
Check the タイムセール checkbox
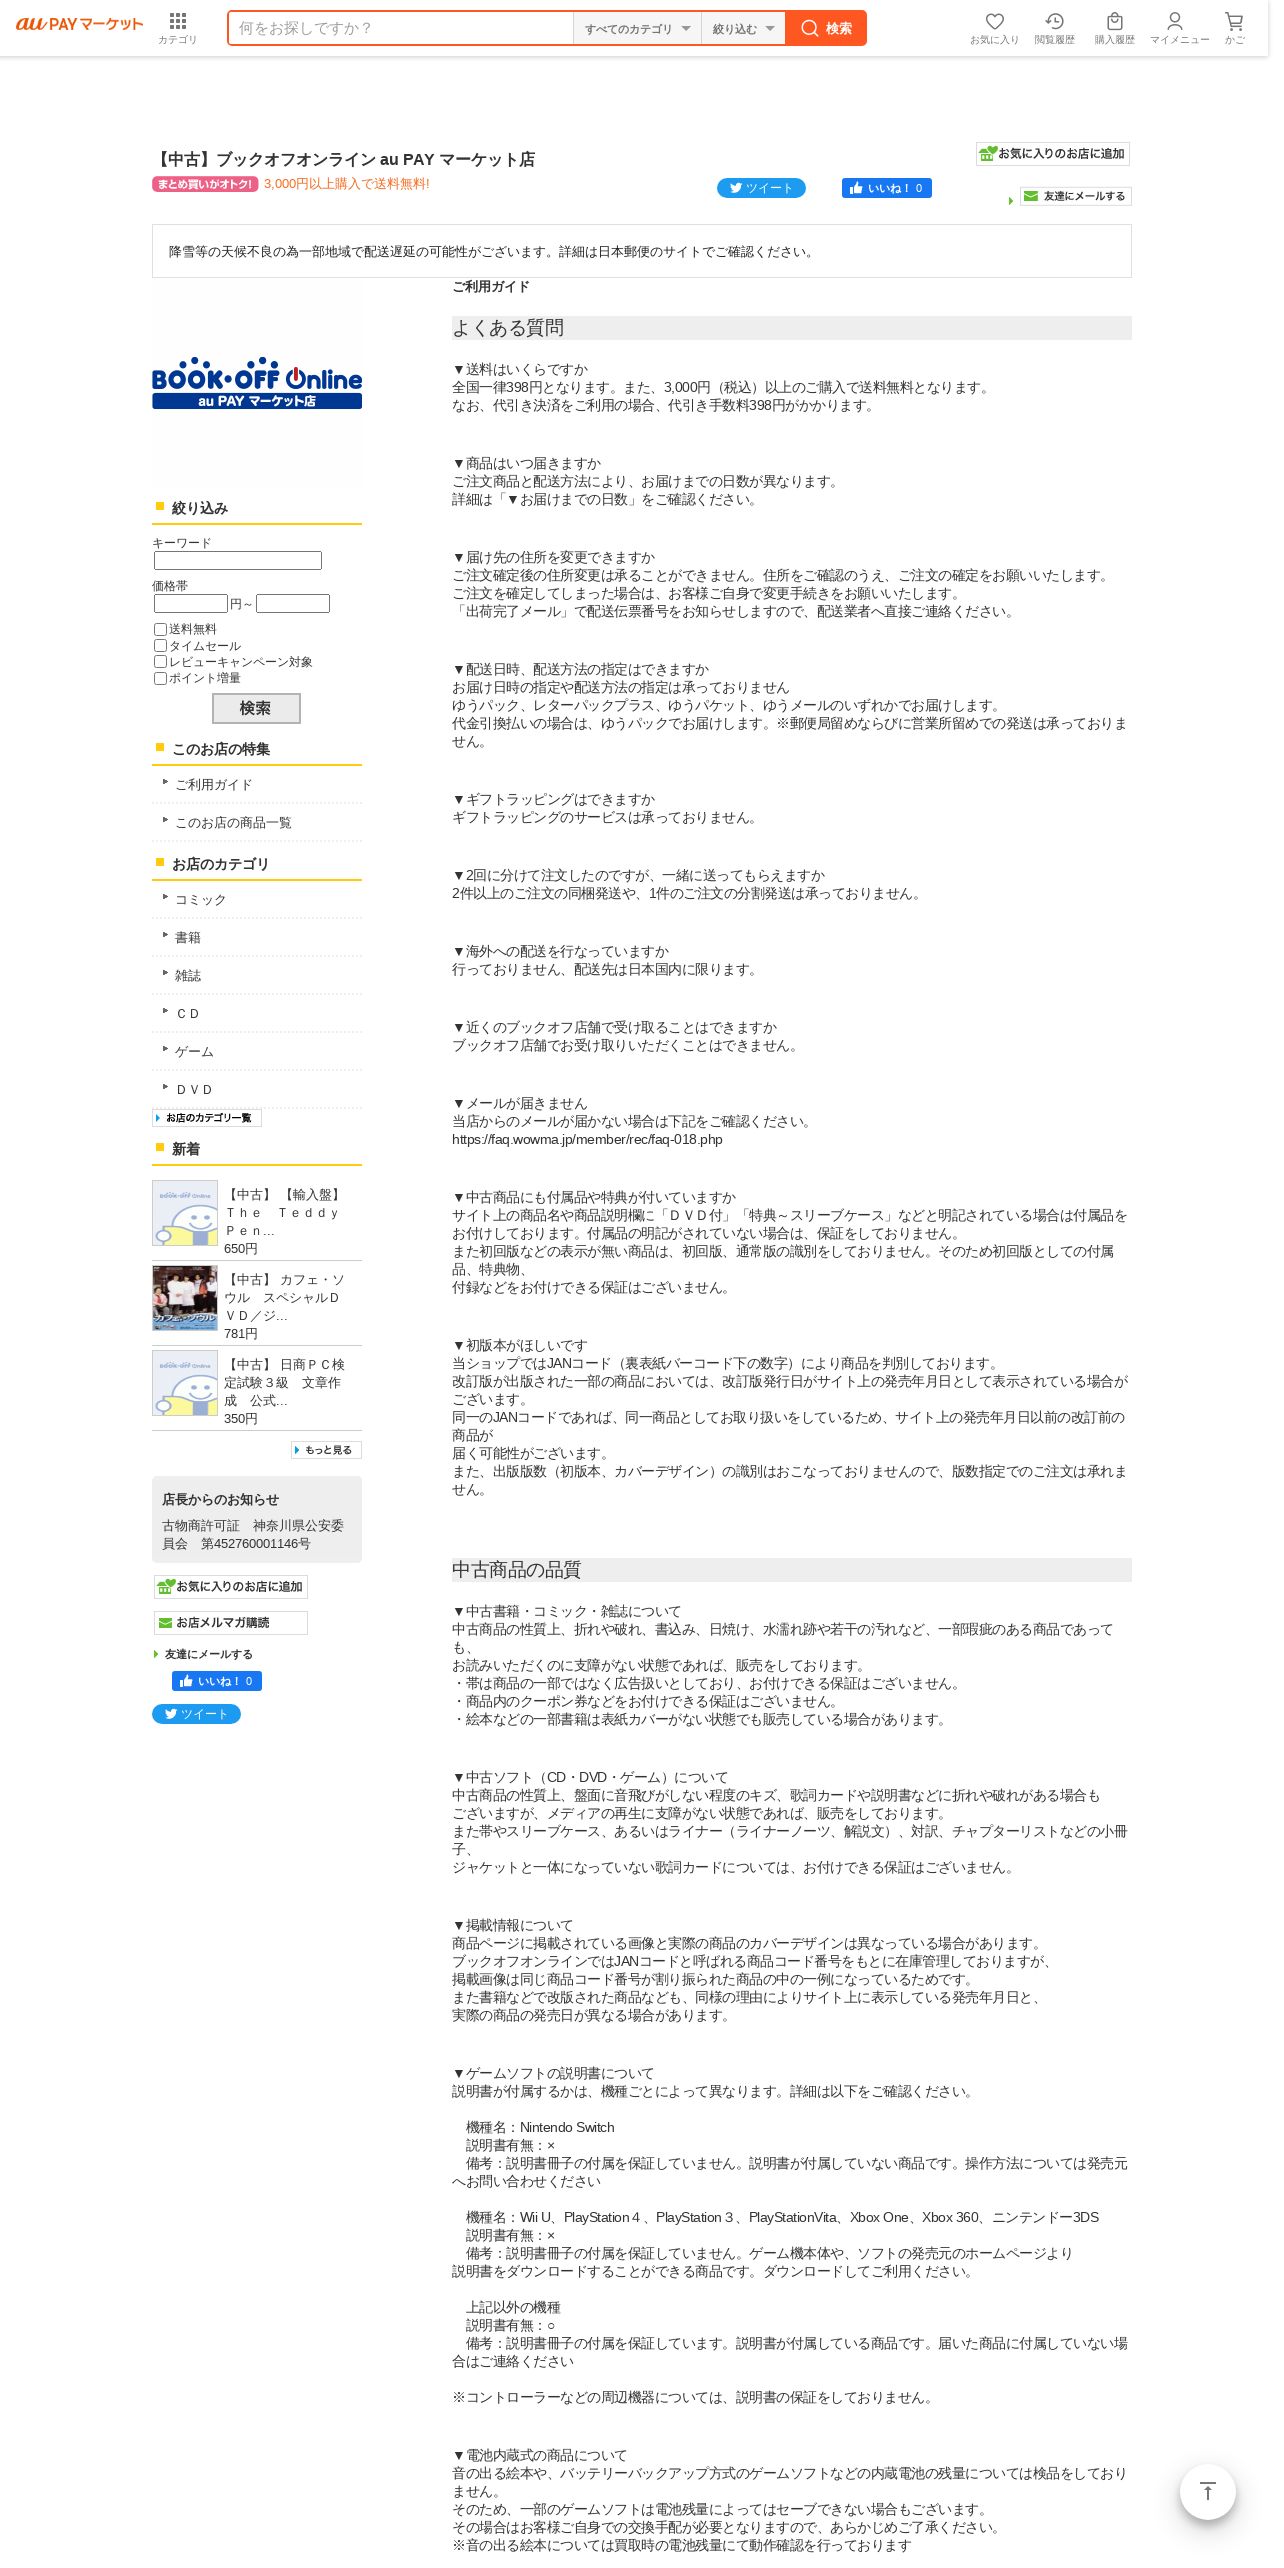tap(160, 646)
